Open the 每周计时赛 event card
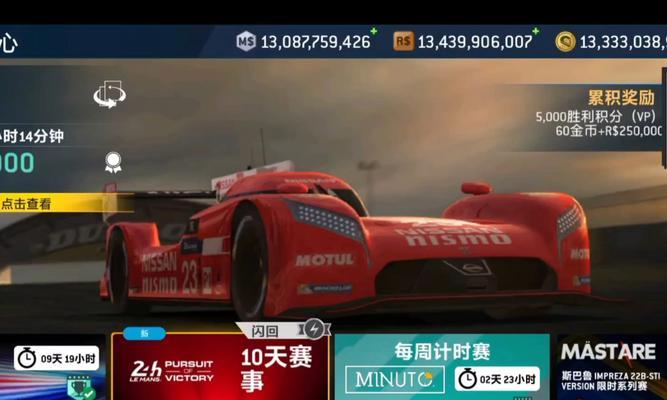This screenshot has width=667, height=400. click(442, 366)
